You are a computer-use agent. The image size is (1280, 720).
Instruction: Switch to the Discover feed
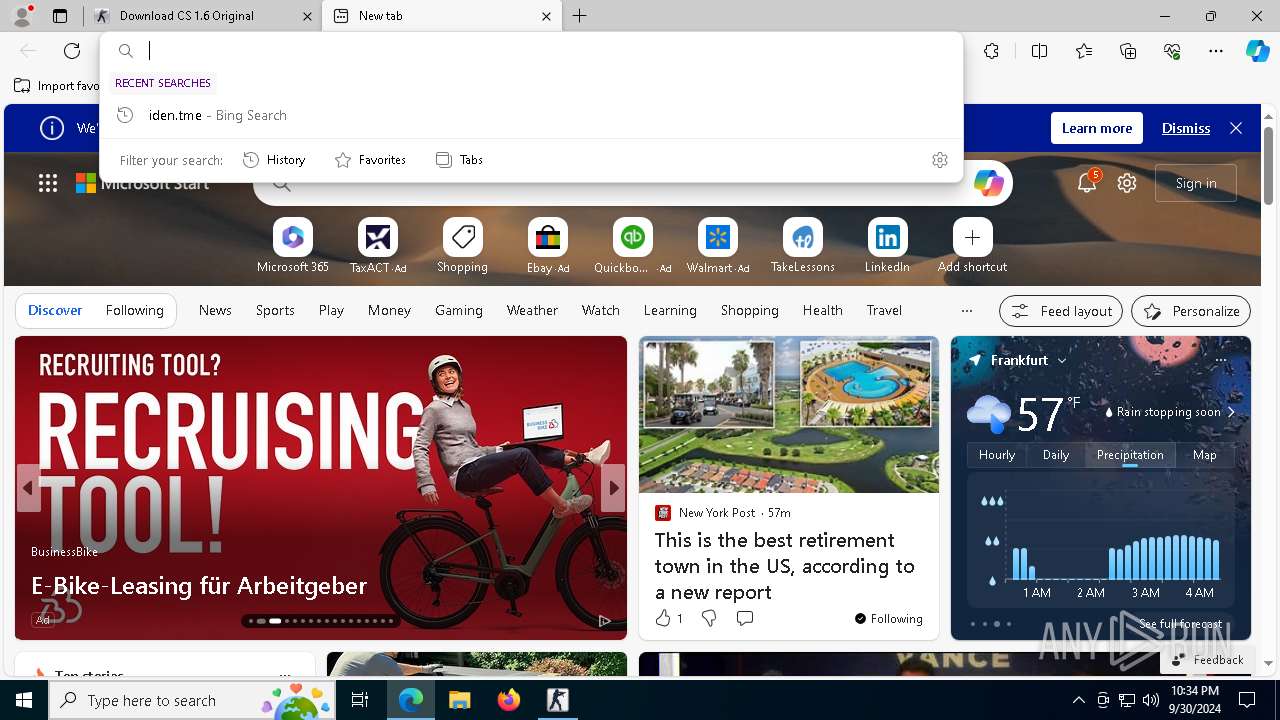tap(55, 311)
